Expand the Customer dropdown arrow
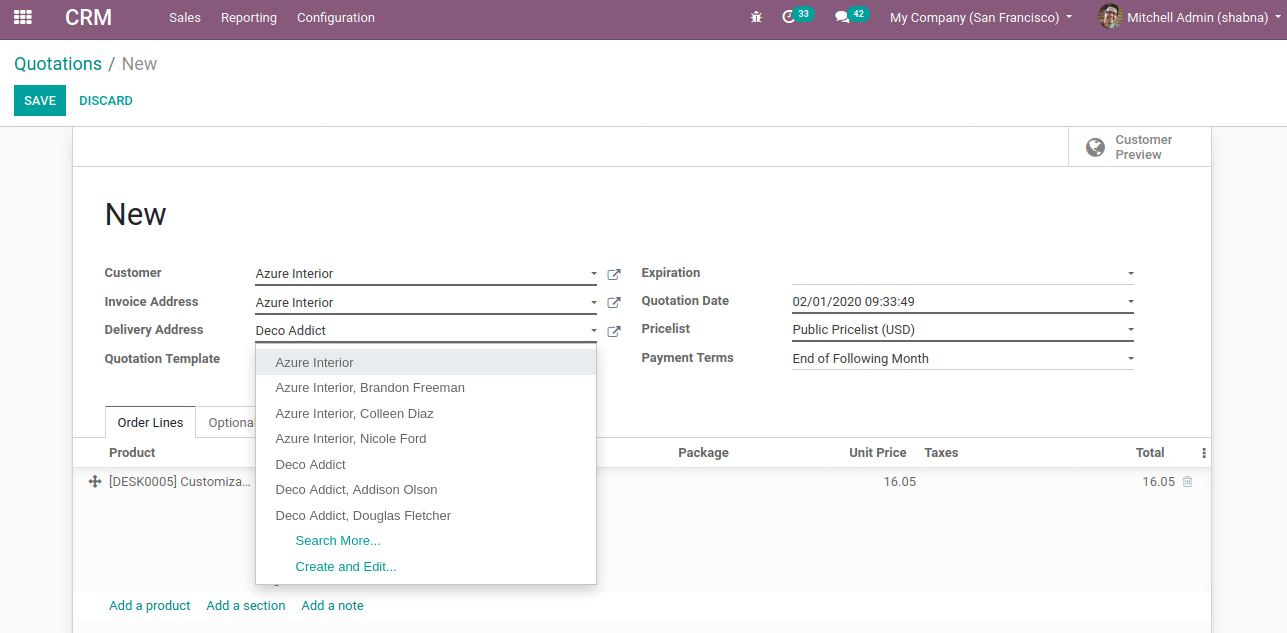 [593, 274]
